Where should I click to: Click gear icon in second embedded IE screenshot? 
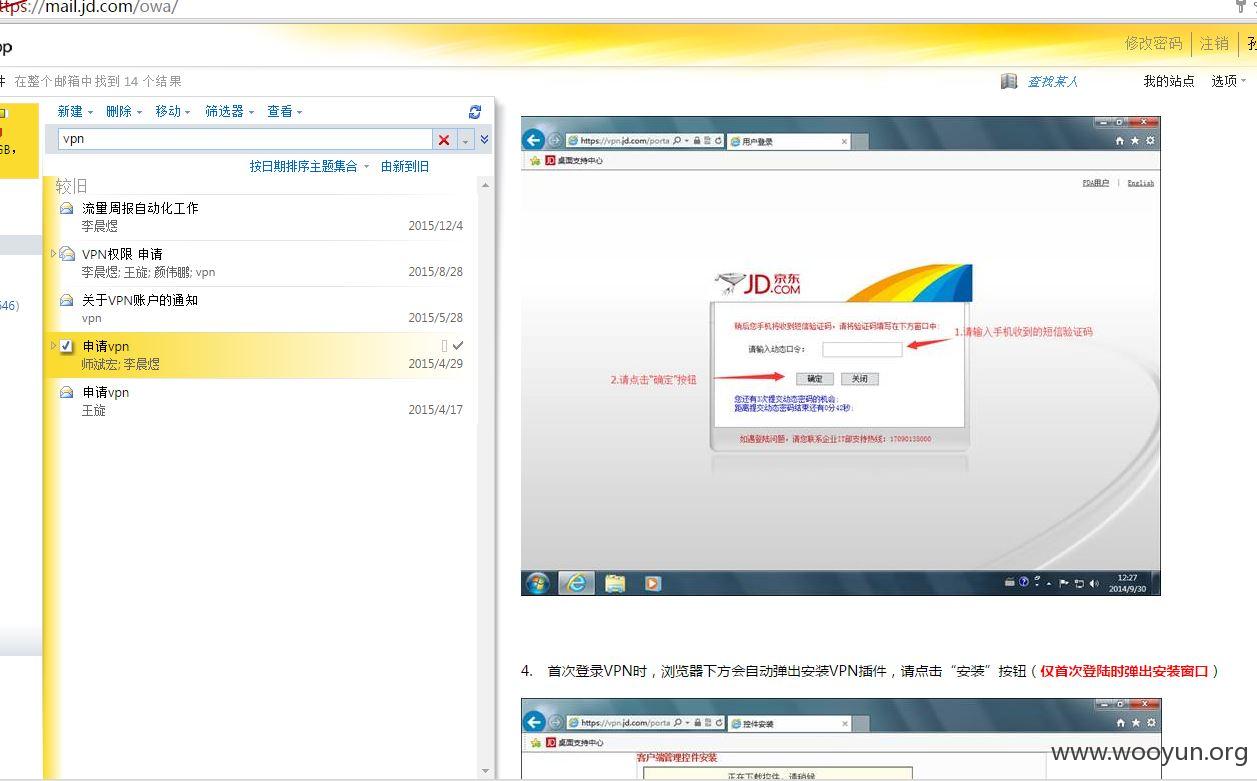click(x=1150, y=722)
